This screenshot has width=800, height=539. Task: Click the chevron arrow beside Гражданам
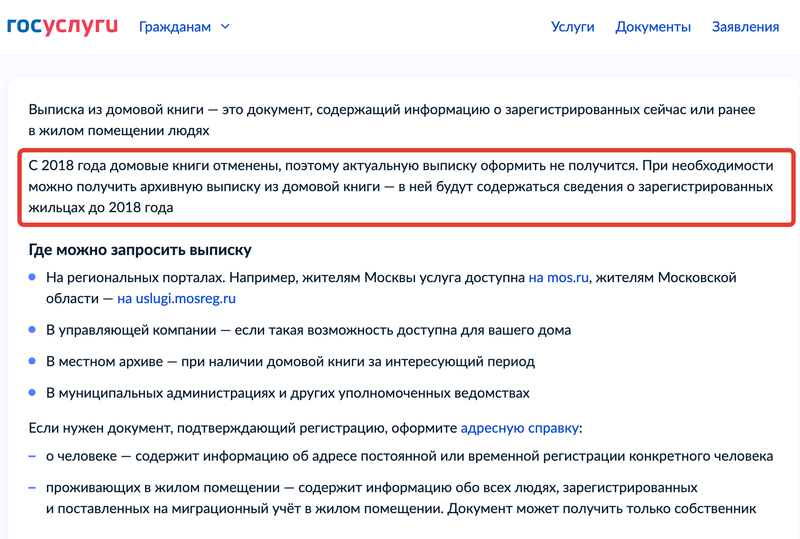[225, 27]
